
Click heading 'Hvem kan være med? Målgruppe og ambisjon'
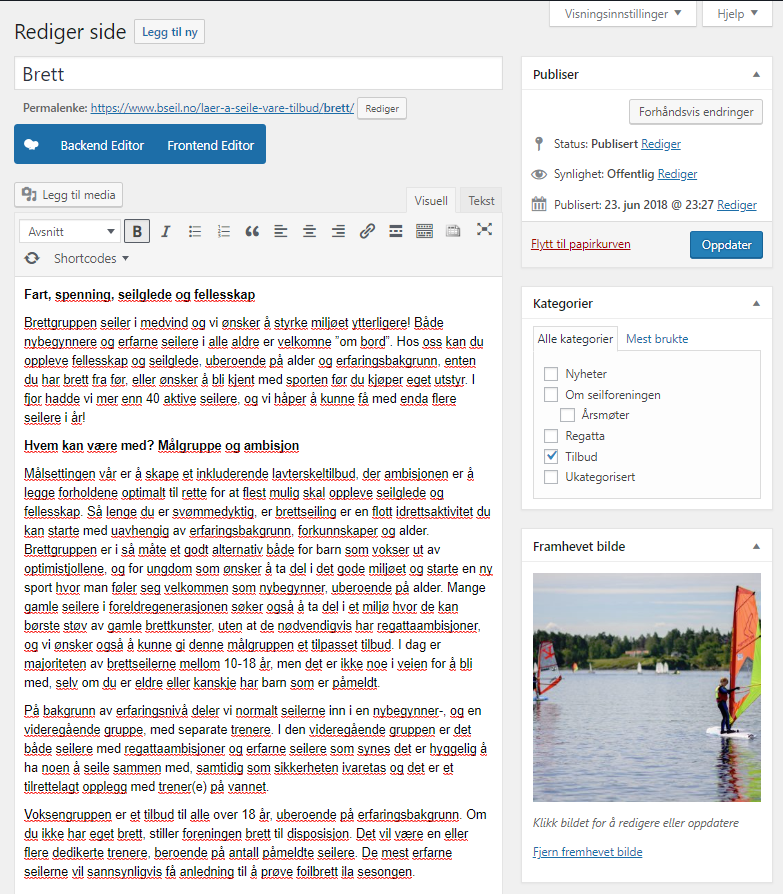click(161, 446)
